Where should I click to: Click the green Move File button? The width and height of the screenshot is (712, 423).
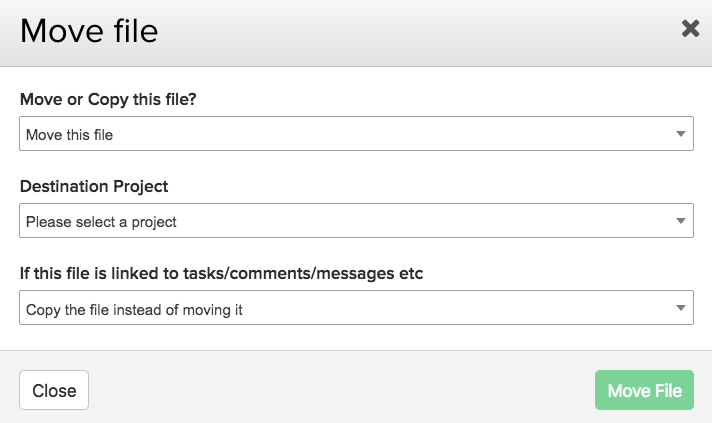pyautogui.click(x=644, y=390)
